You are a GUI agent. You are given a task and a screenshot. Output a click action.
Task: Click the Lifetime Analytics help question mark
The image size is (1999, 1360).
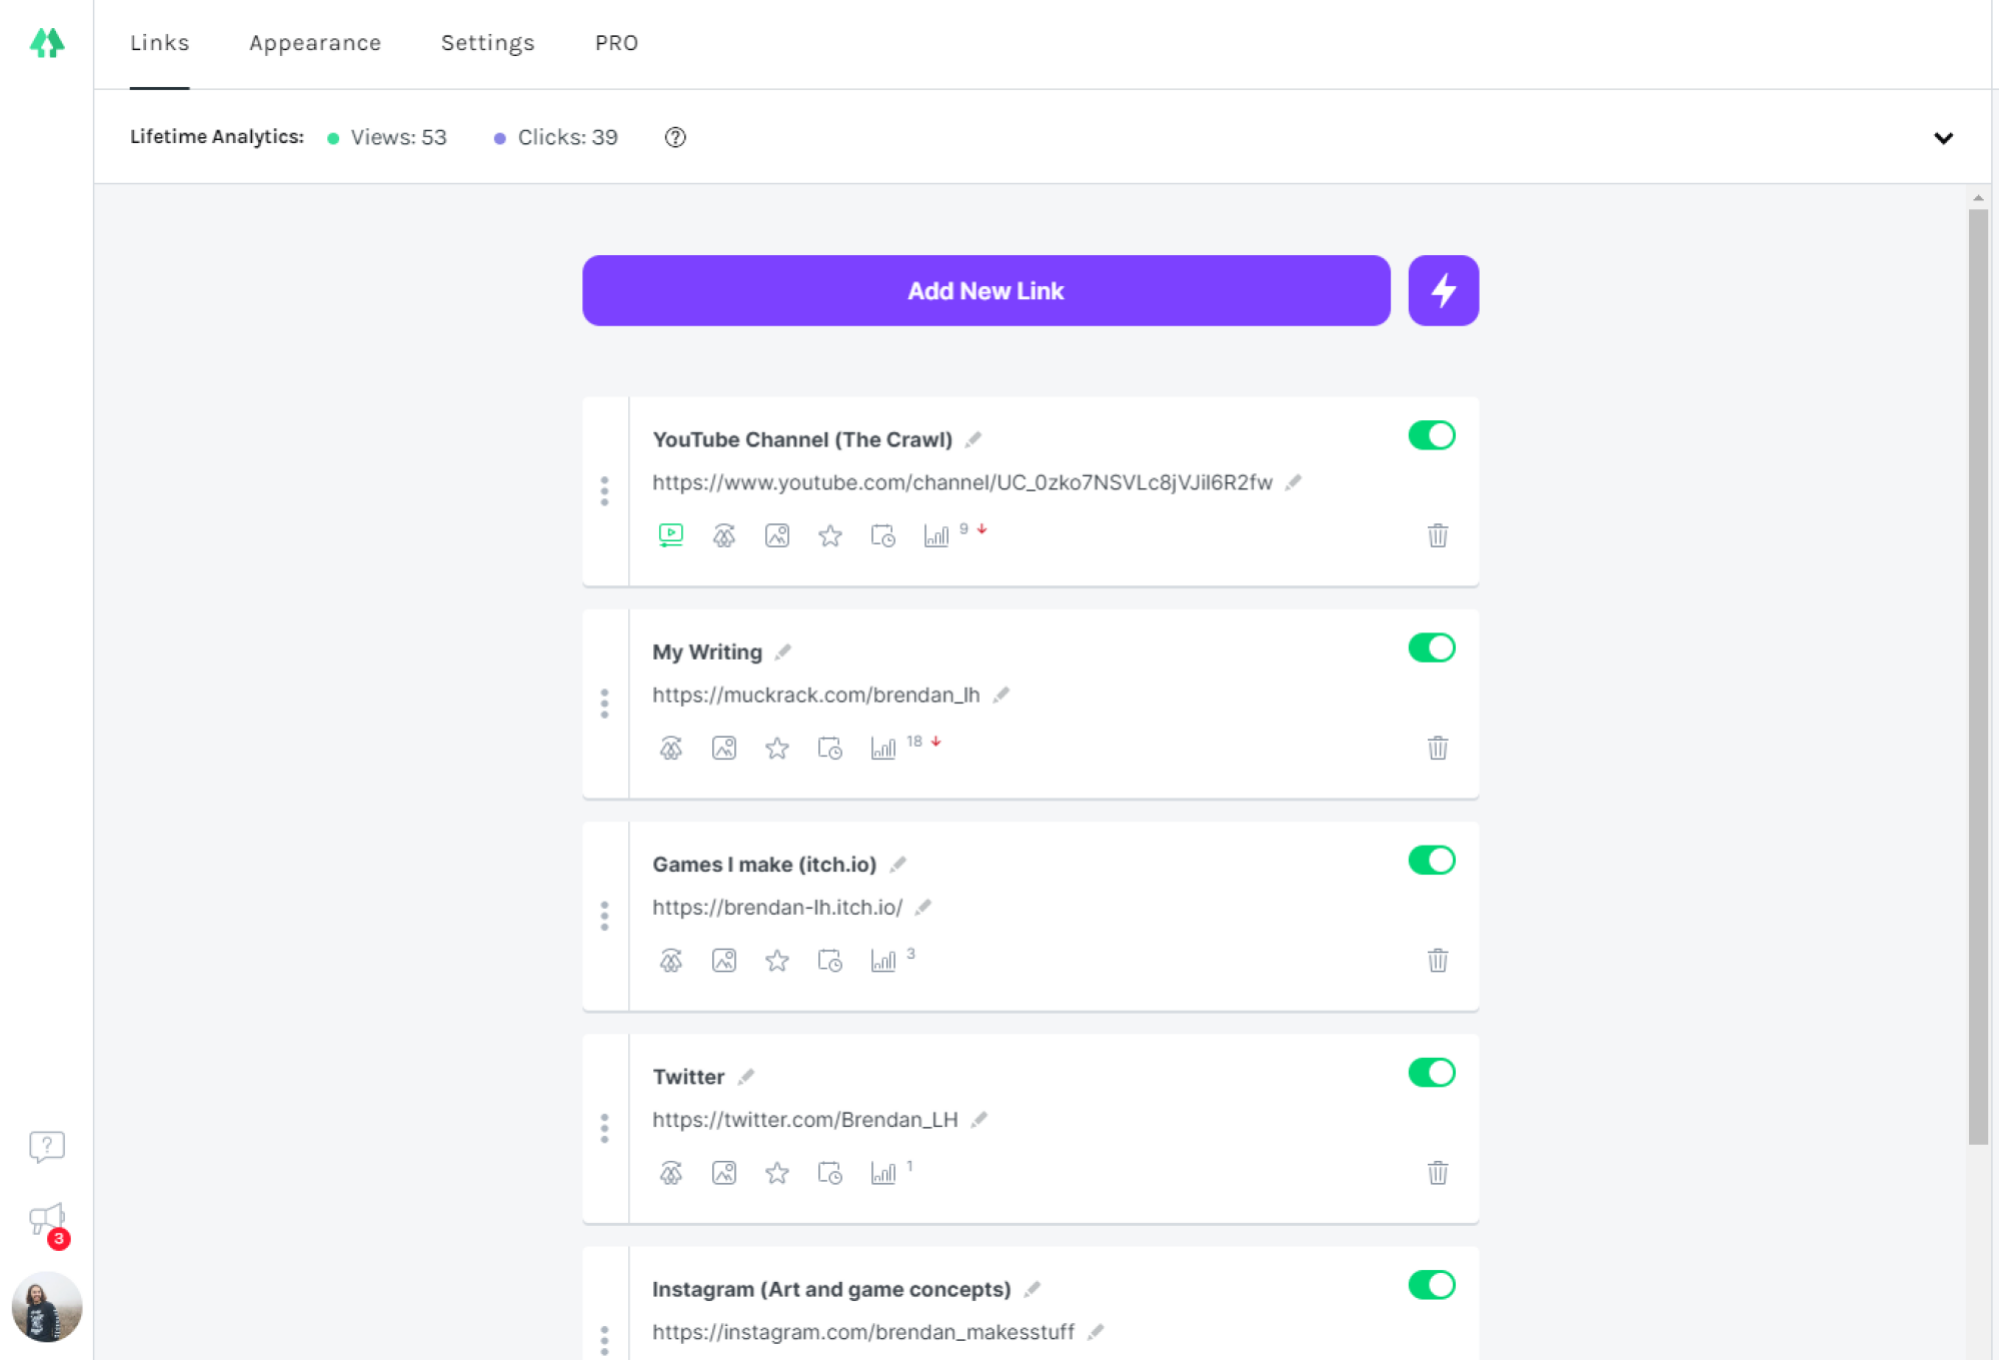tap(675, 137)
